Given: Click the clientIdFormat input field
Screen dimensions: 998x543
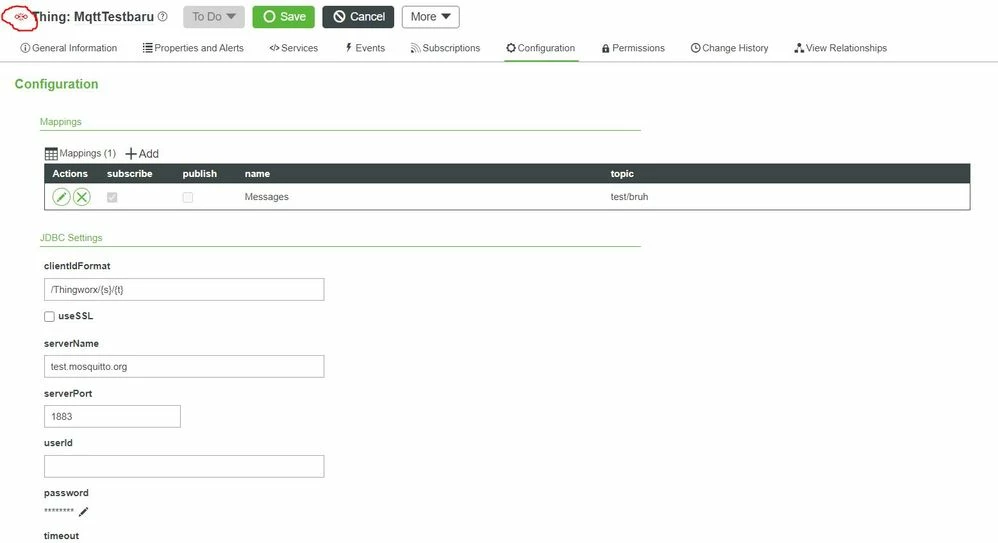Looking at the screenshot, I should click(184, 290).
